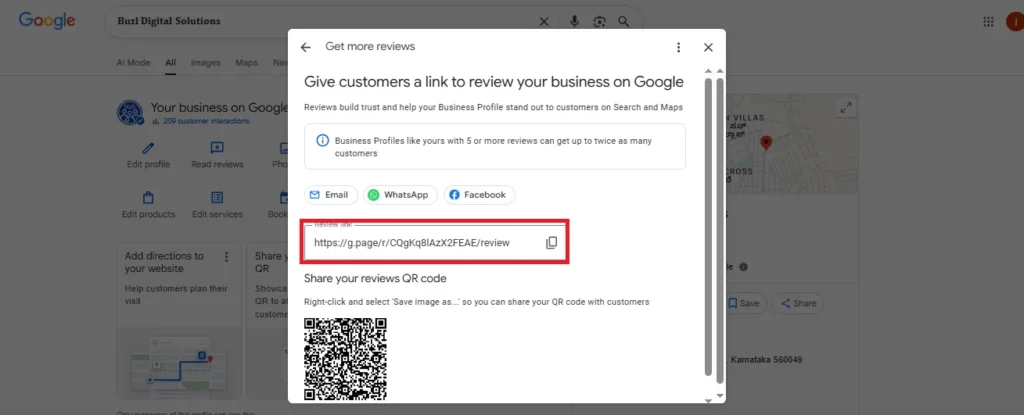The height and width of the screenshot is (415, 1024).
Task: Start voice search with the microphone icon
Action: pyautogui.click(x=575, y=22)
